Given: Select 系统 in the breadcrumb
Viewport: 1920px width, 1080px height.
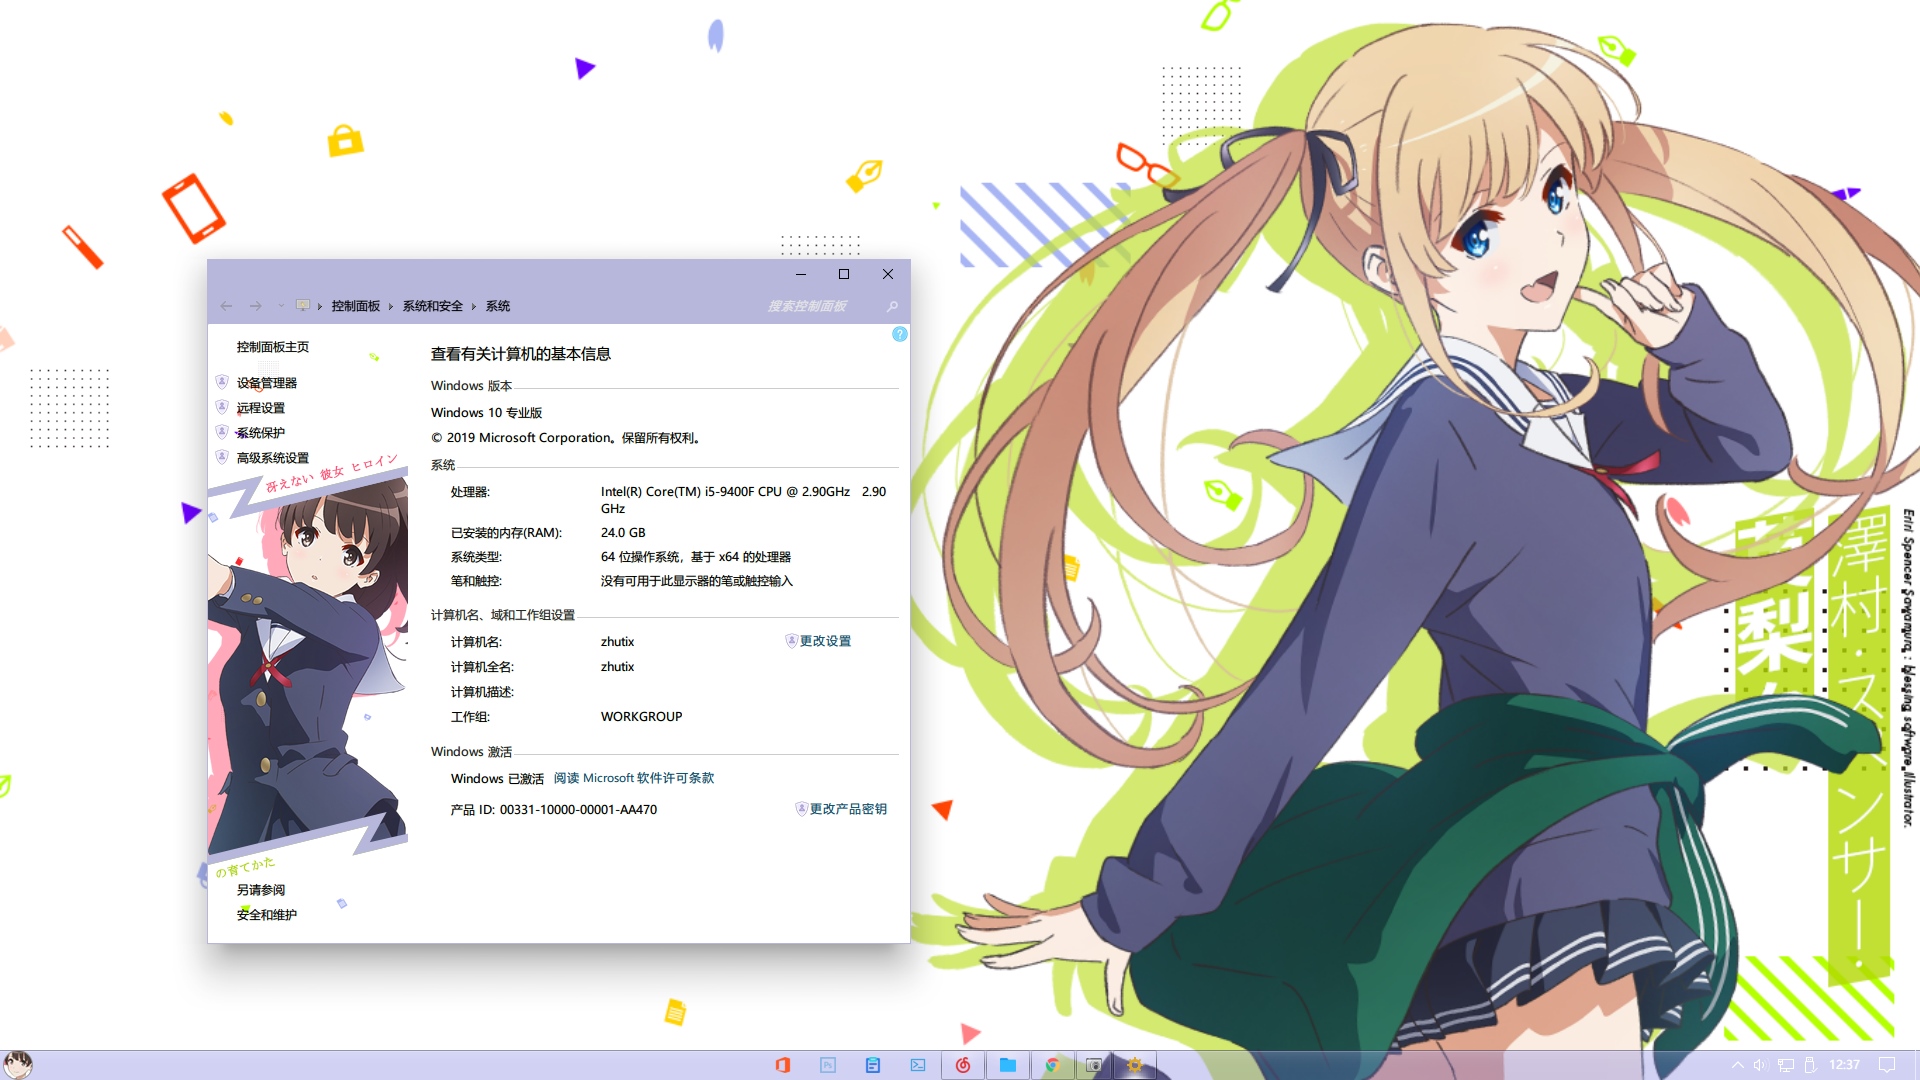Looking at the screenshot, I should 497,306.
